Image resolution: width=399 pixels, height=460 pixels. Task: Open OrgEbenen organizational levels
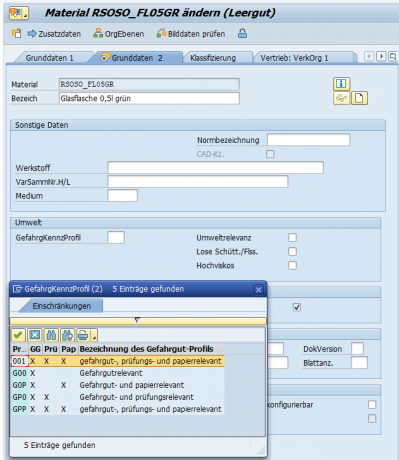click(119, 34)
